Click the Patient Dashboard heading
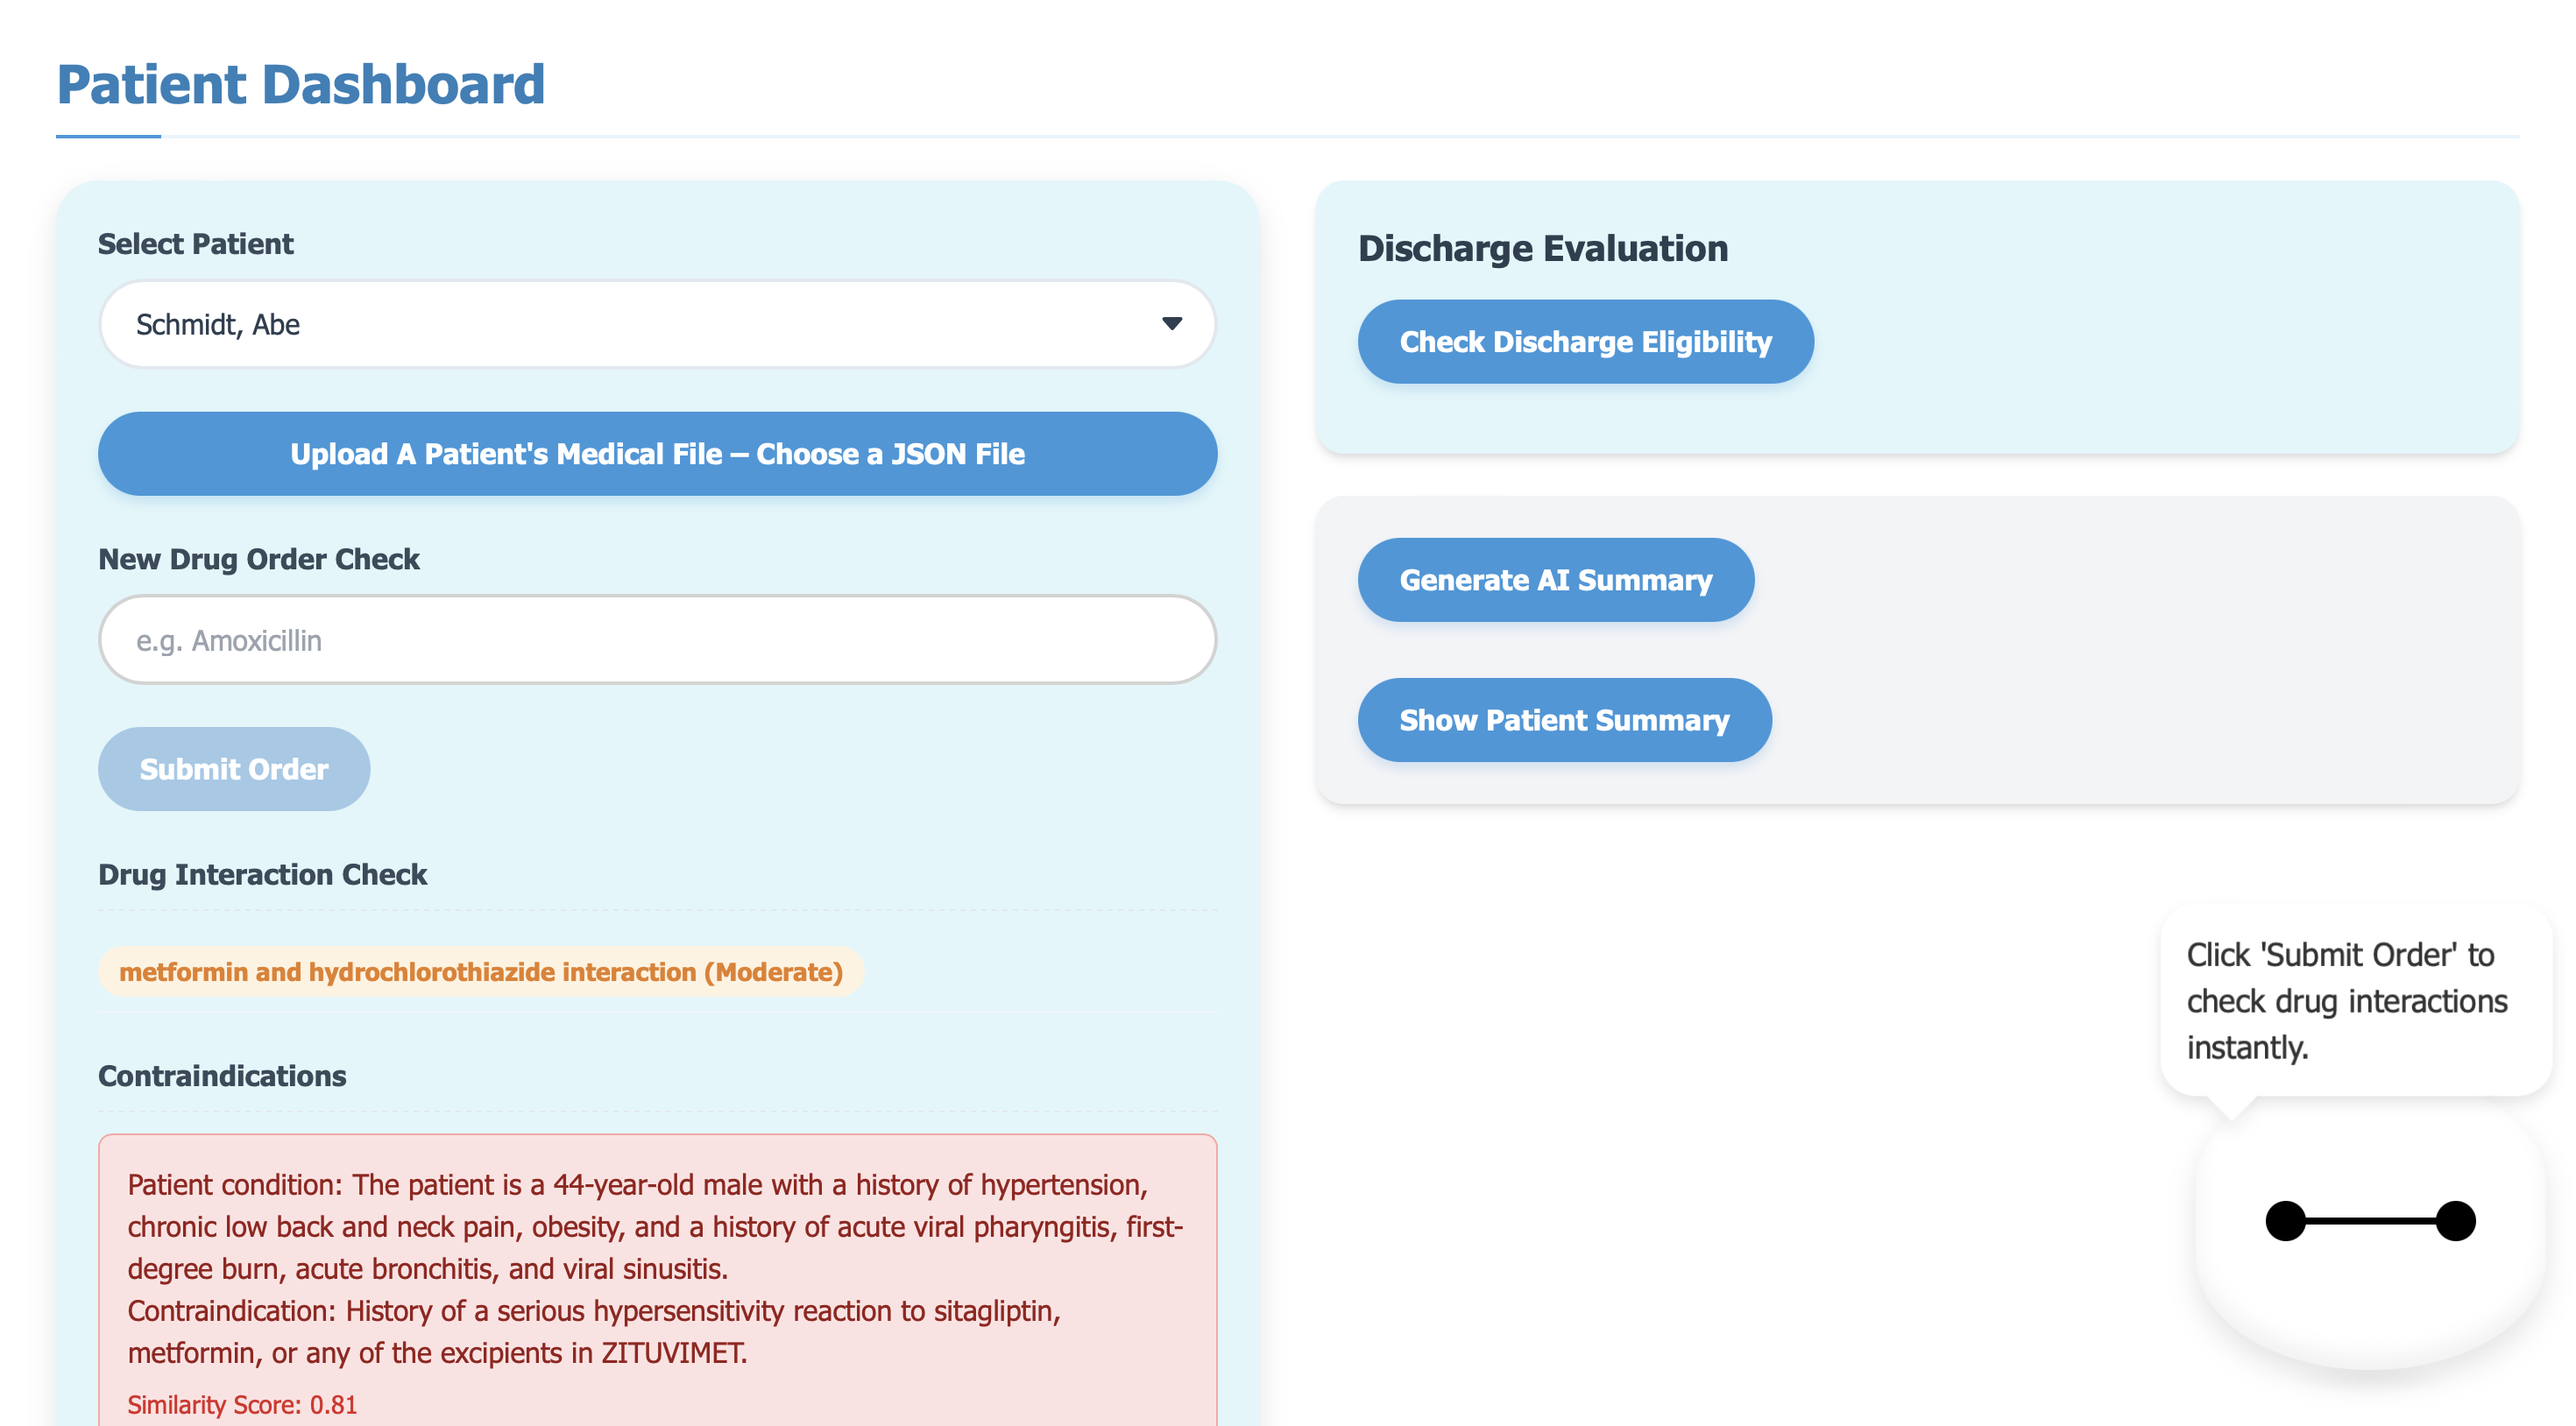The width and height of the screenshot is (2576, 1426). click(x=301, y=84)
